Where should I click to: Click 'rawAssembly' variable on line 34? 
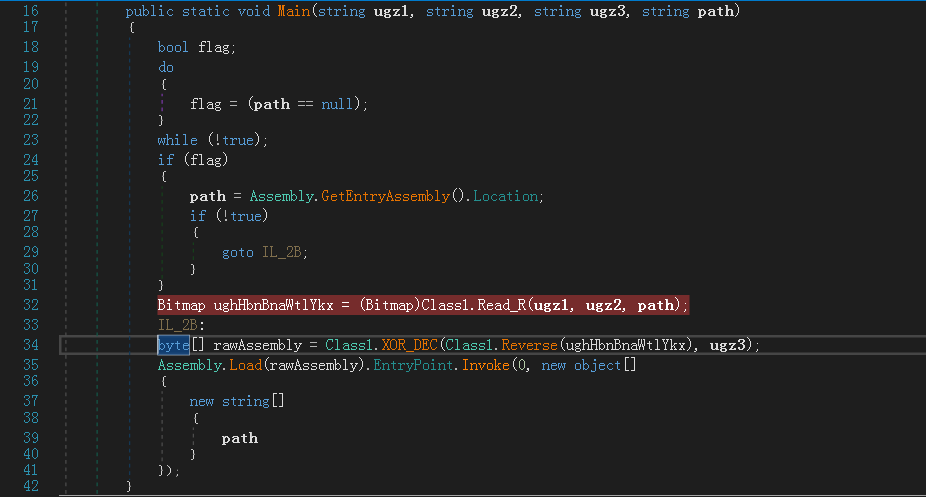tap(257, 345)
